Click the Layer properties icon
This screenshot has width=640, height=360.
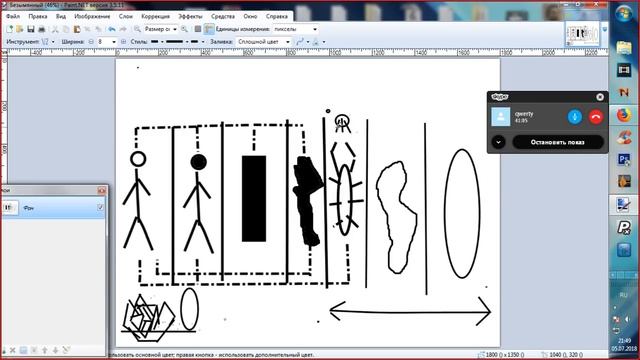[x=66, y=350]
